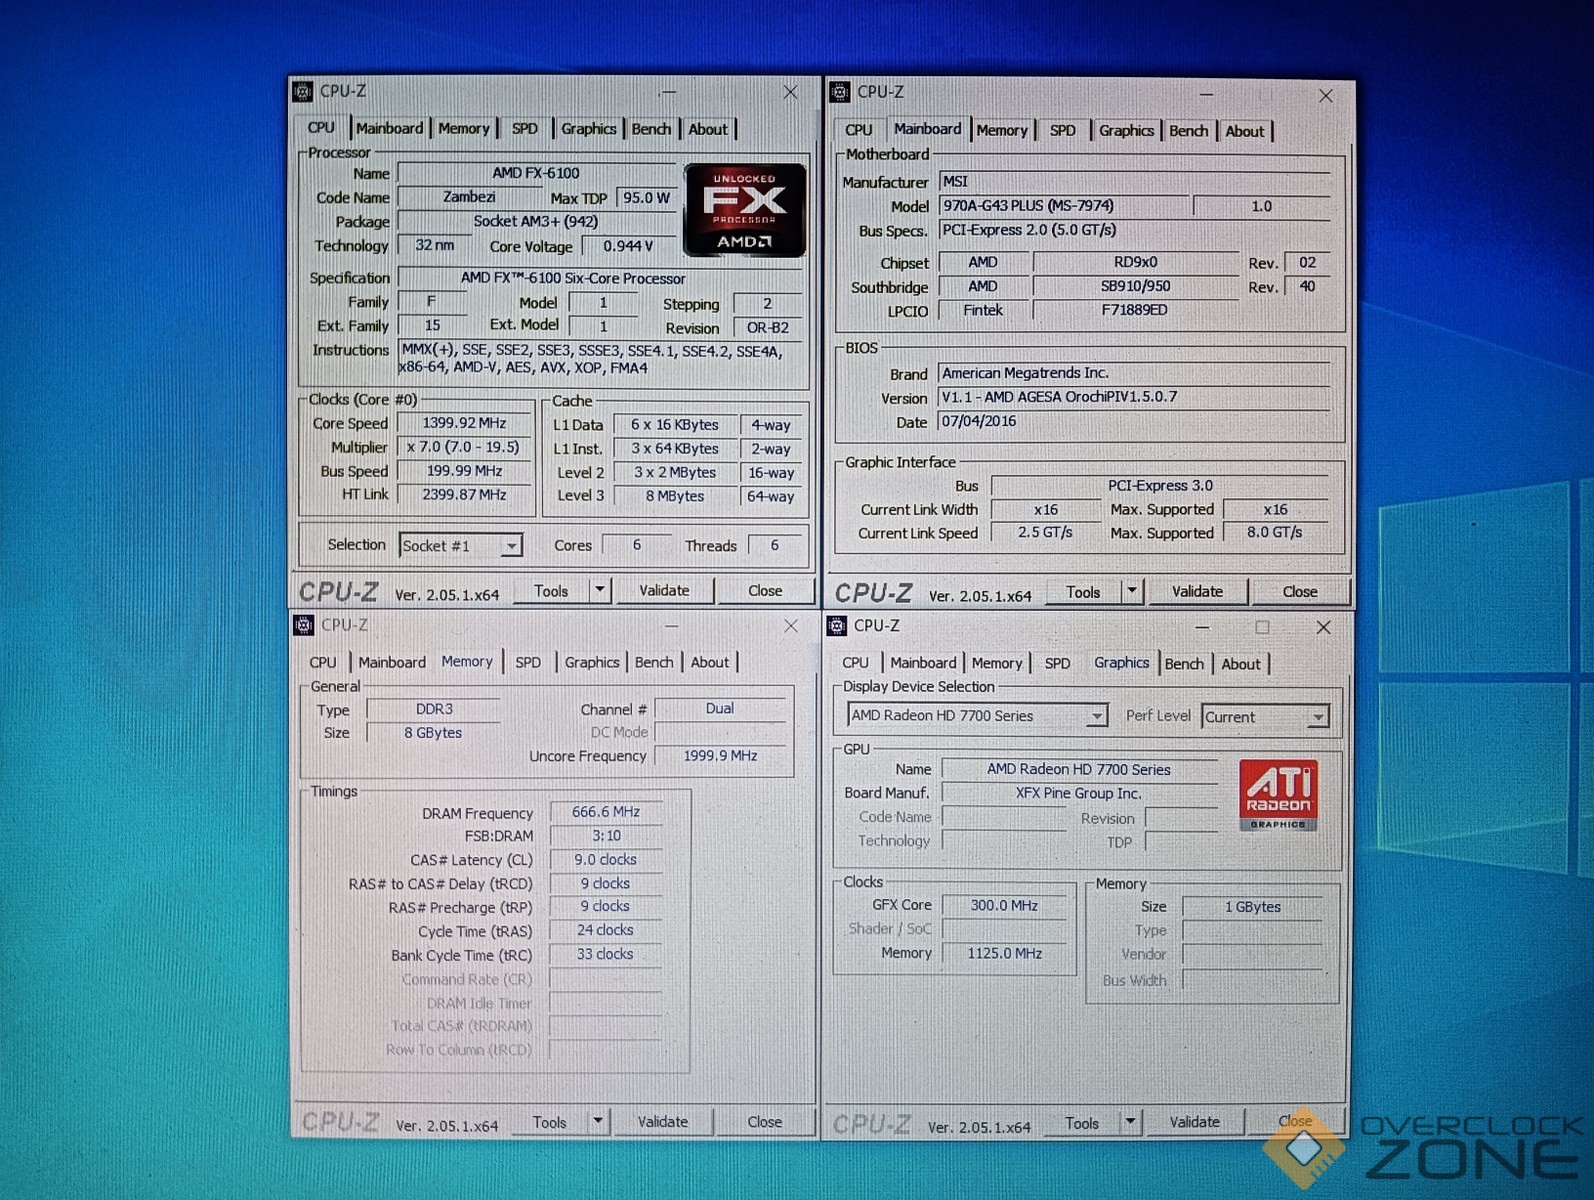1594x1200 pixels.
Task: Click the CPU-Z title icon in the processor window
Action: tap(302, 92)
